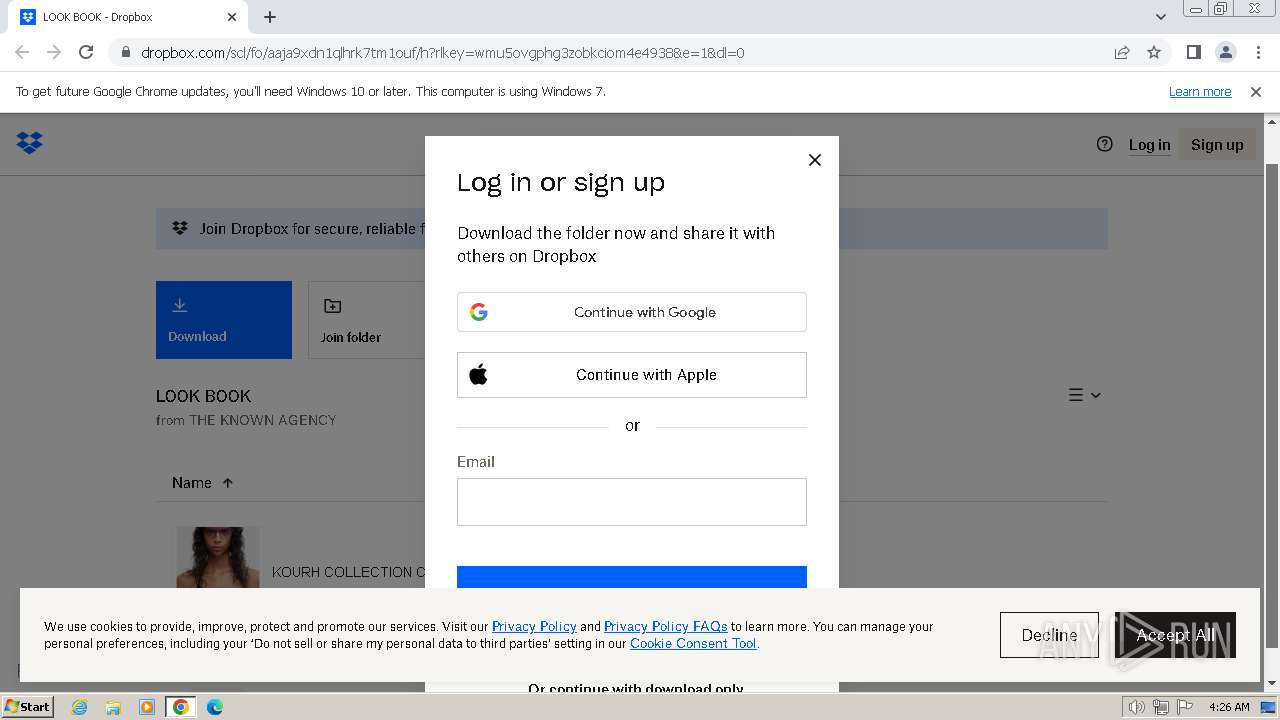Open a new browser tab
The image size is (1280, 720).
270,17
